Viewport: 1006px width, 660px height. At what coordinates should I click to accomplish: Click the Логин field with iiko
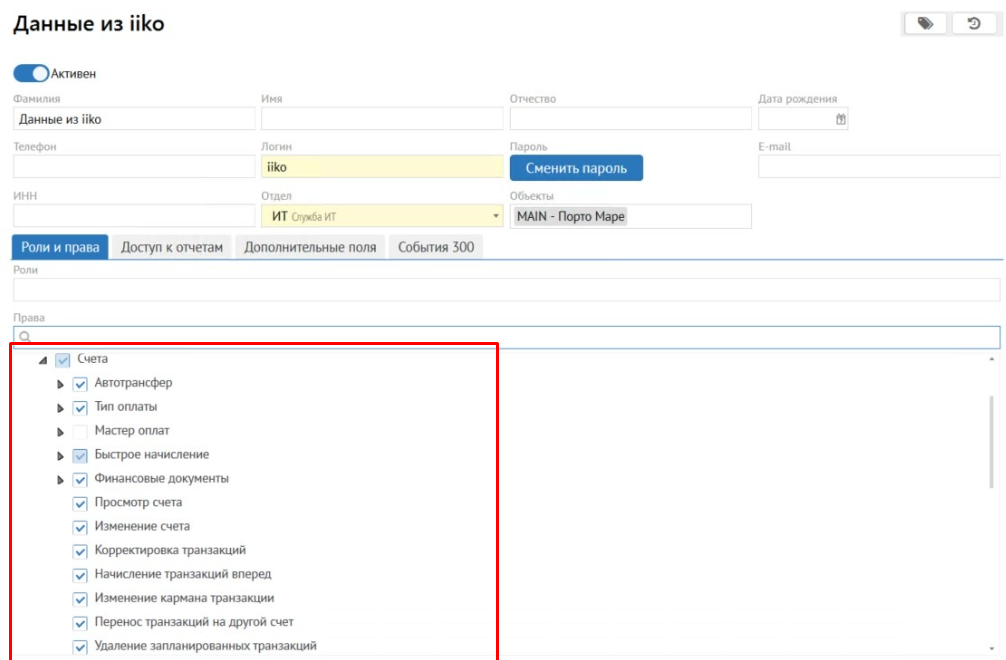(x=382, y=167)
